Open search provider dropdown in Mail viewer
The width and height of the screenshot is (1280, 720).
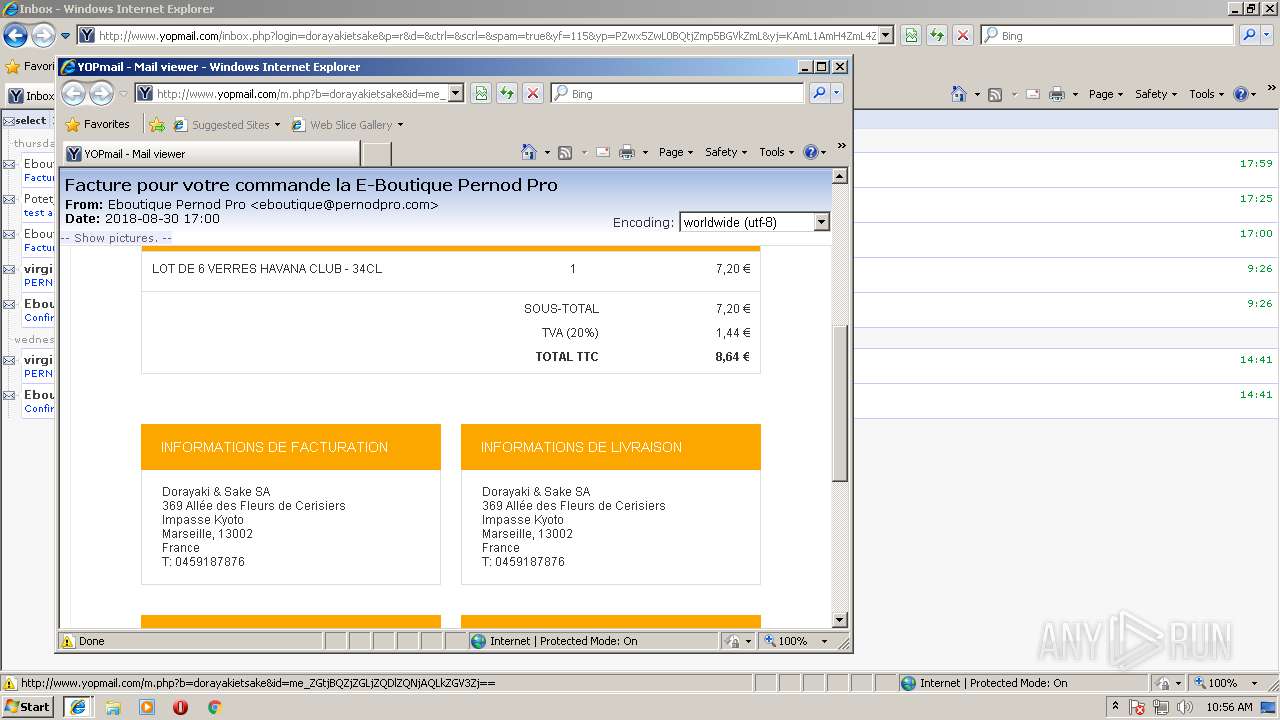[x=837, y=93]
